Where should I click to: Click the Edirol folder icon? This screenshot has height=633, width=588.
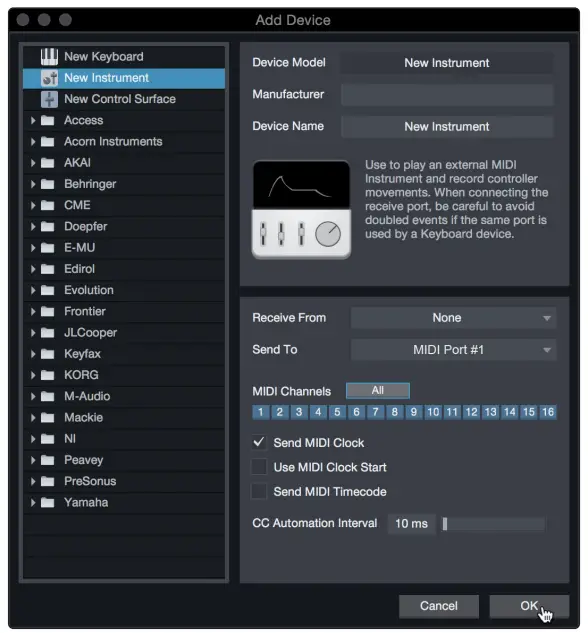[48, 269]
